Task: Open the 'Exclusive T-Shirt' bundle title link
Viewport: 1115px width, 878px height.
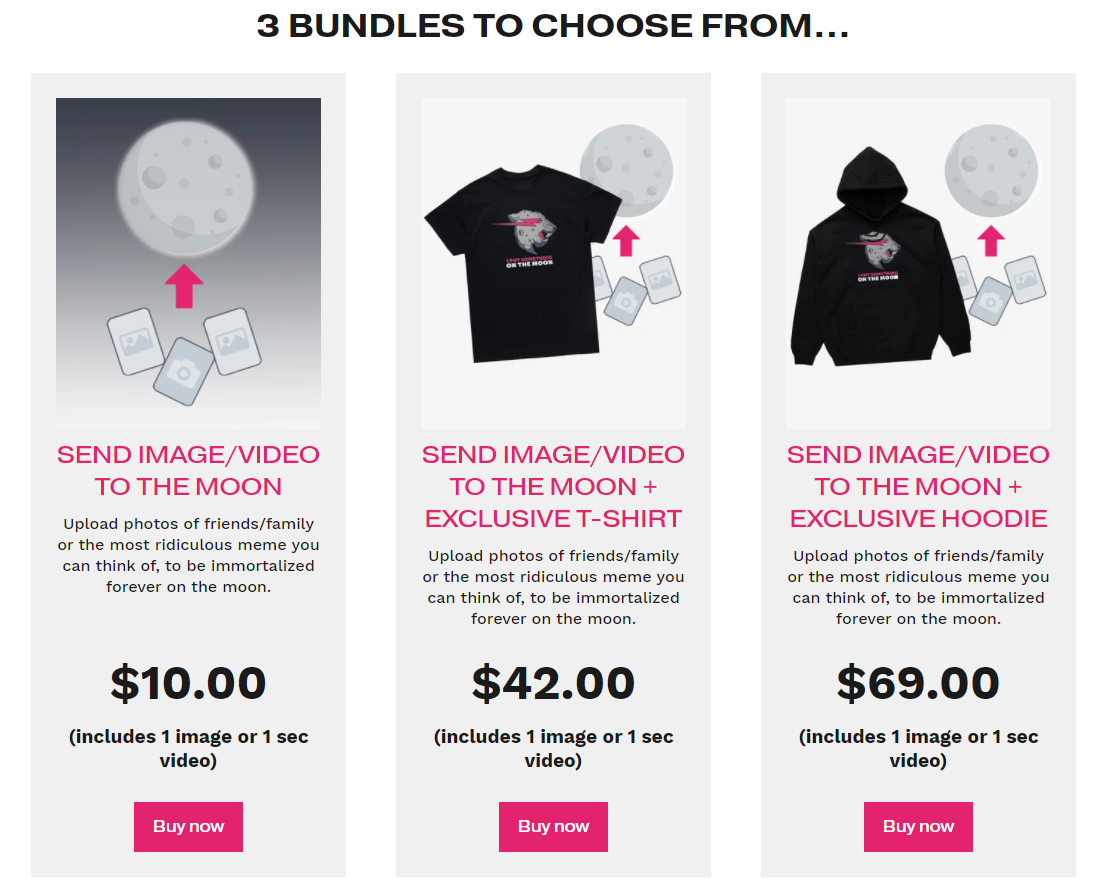Action: pyautogui.click(x=553, y=486)
